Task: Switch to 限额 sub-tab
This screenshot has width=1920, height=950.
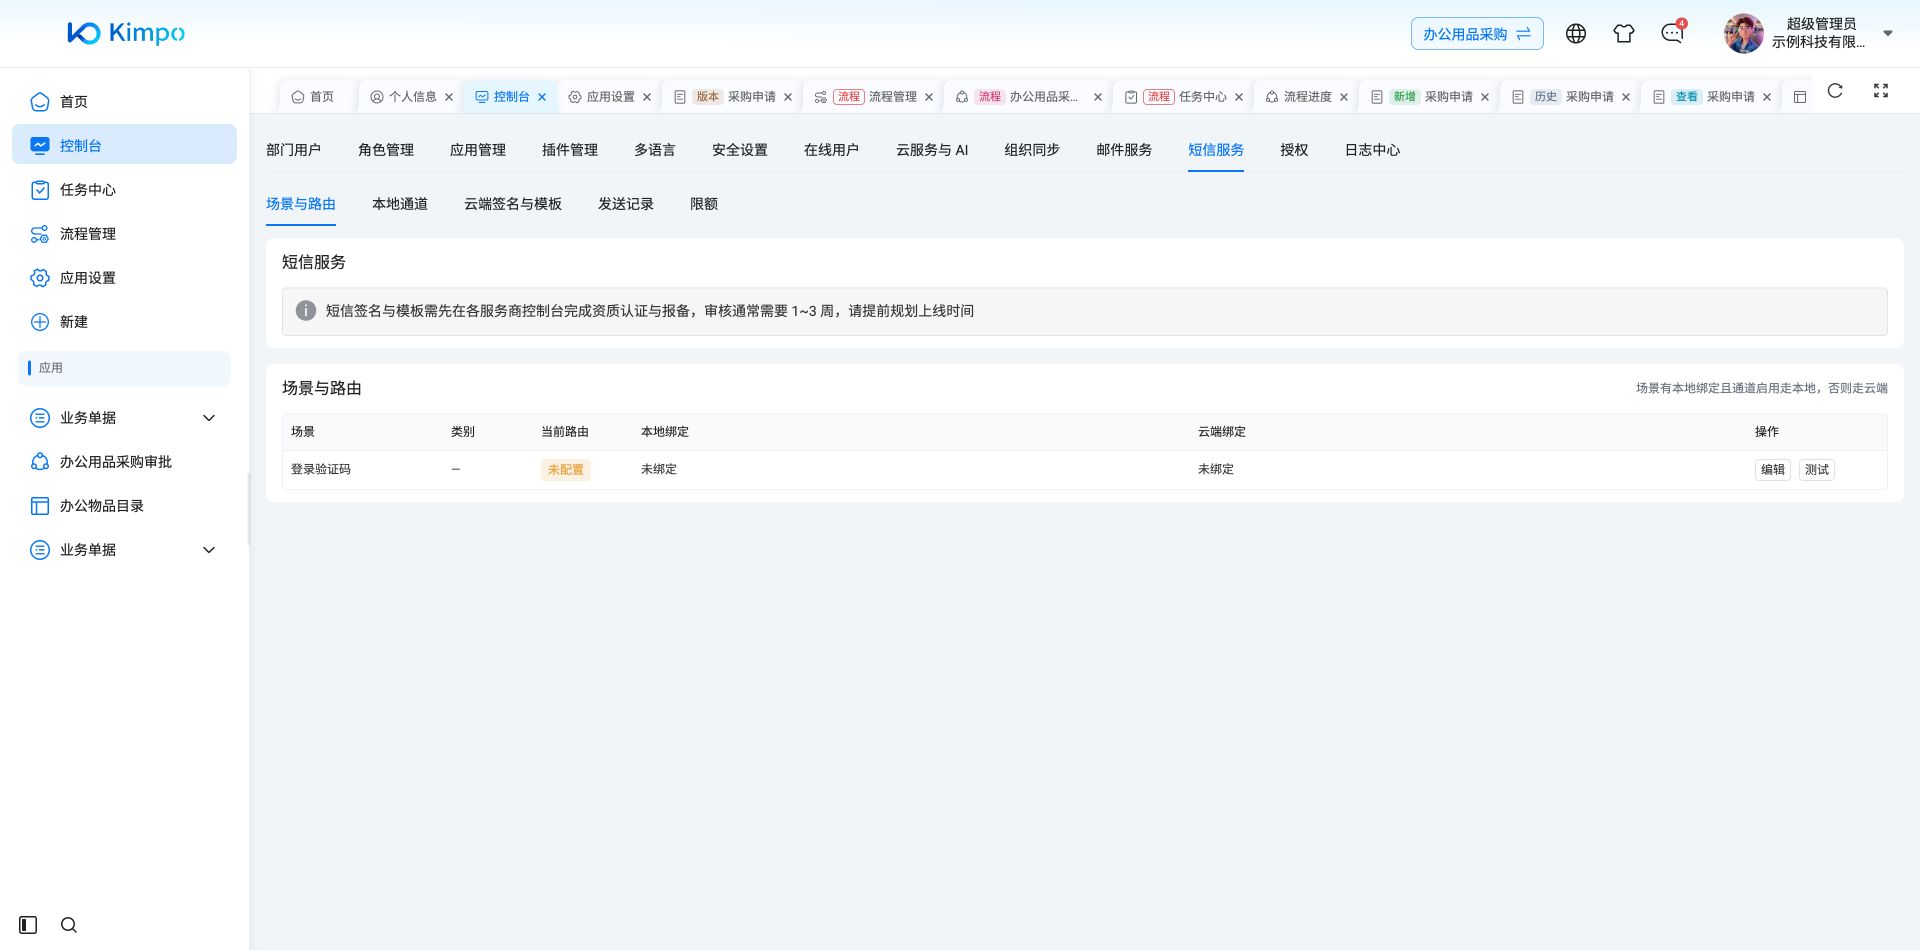Action: [704, 204]
